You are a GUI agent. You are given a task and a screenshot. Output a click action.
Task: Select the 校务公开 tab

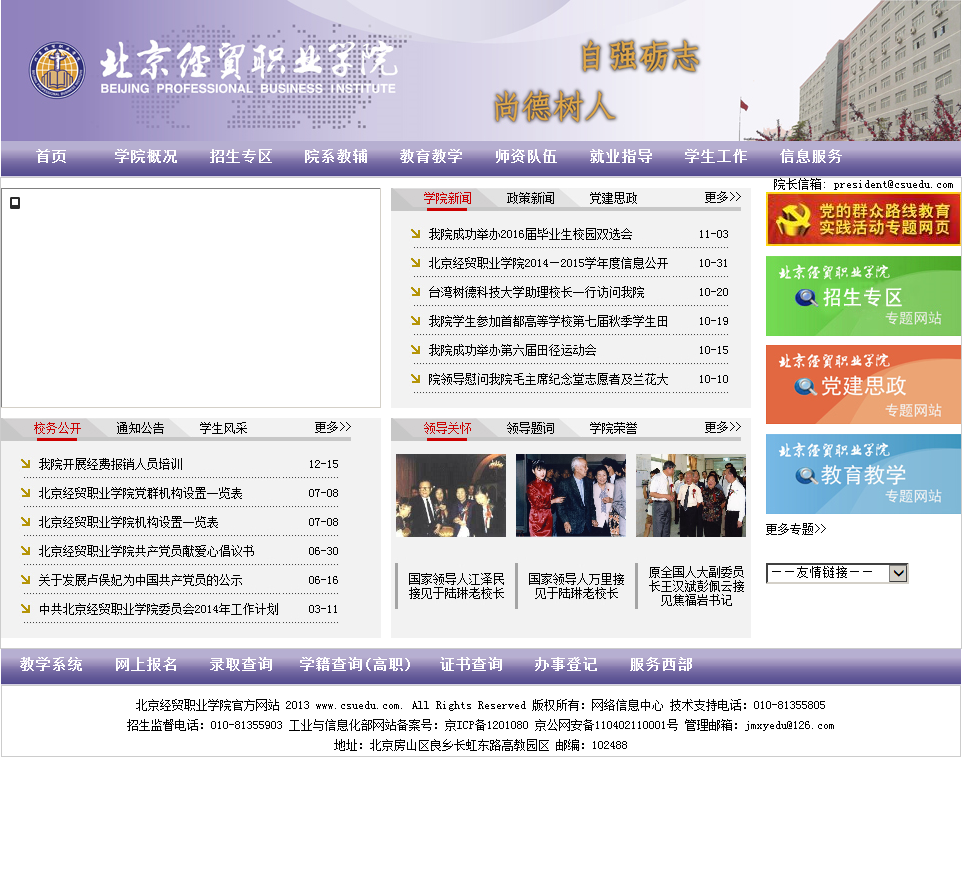[x=57, y=428]
